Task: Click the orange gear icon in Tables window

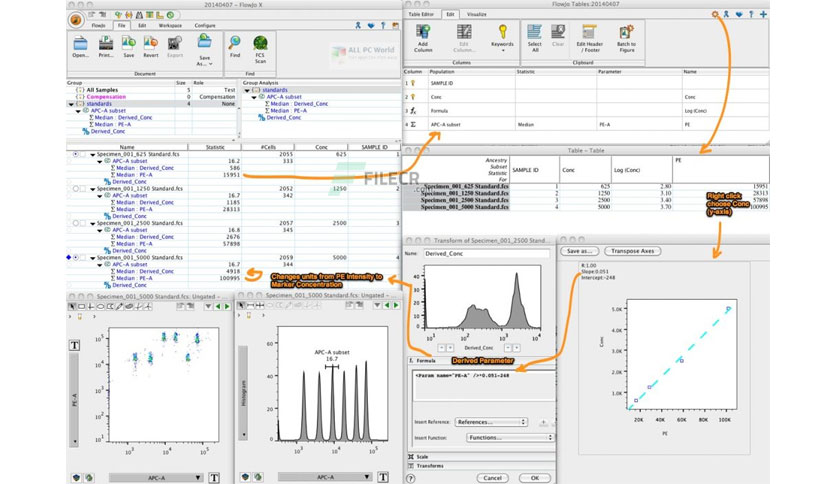Action: pos(715,14)
